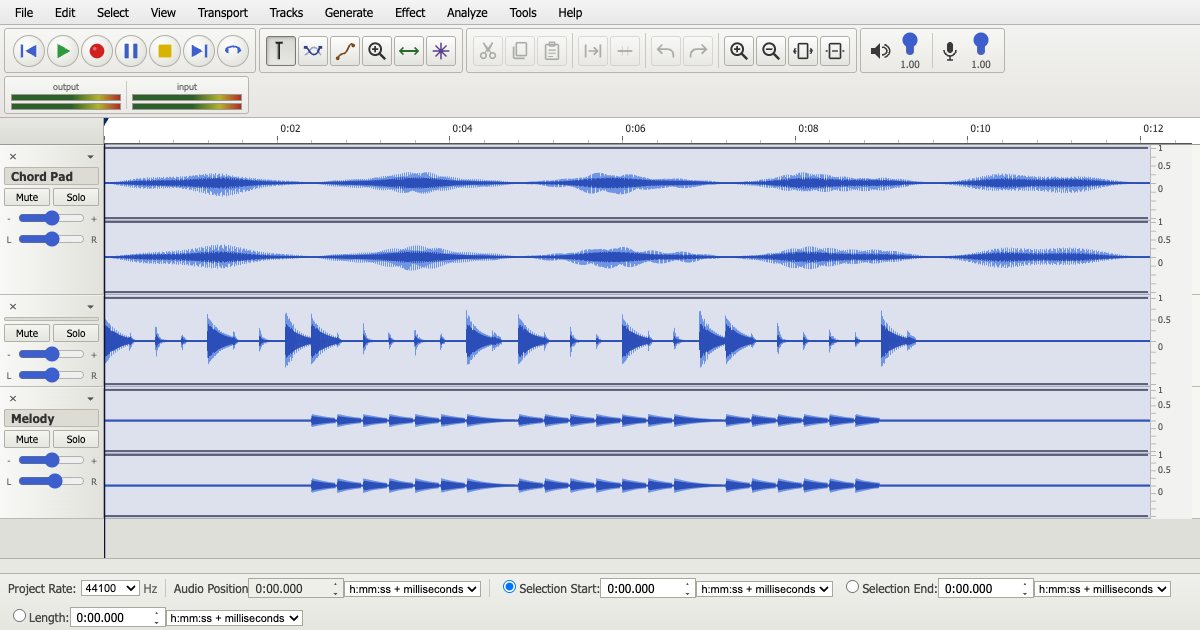The width and height of the screenshot is (1200, 630).
Task: Open the Chord Pad track dropdown menu
Action: pyautogui.click(x=90, y=157)
